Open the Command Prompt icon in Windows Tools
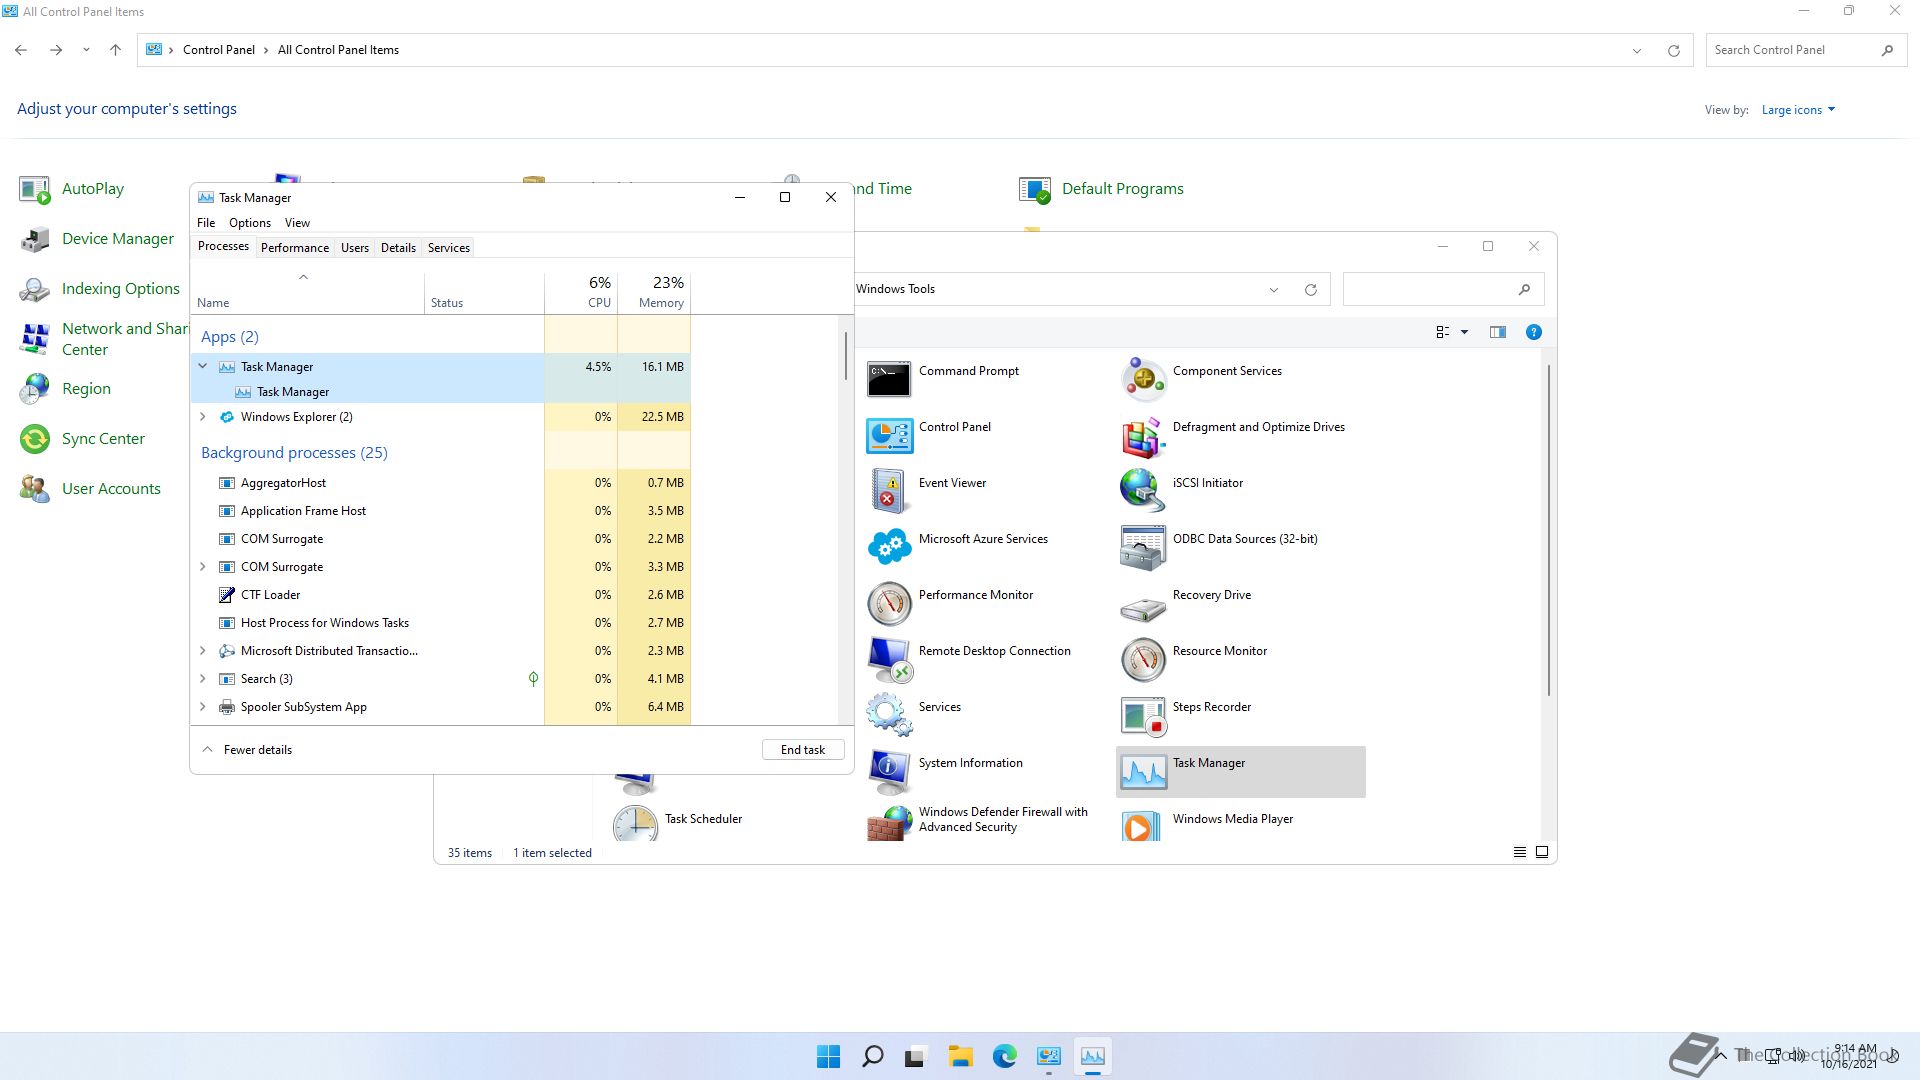 tap(889, 379)
